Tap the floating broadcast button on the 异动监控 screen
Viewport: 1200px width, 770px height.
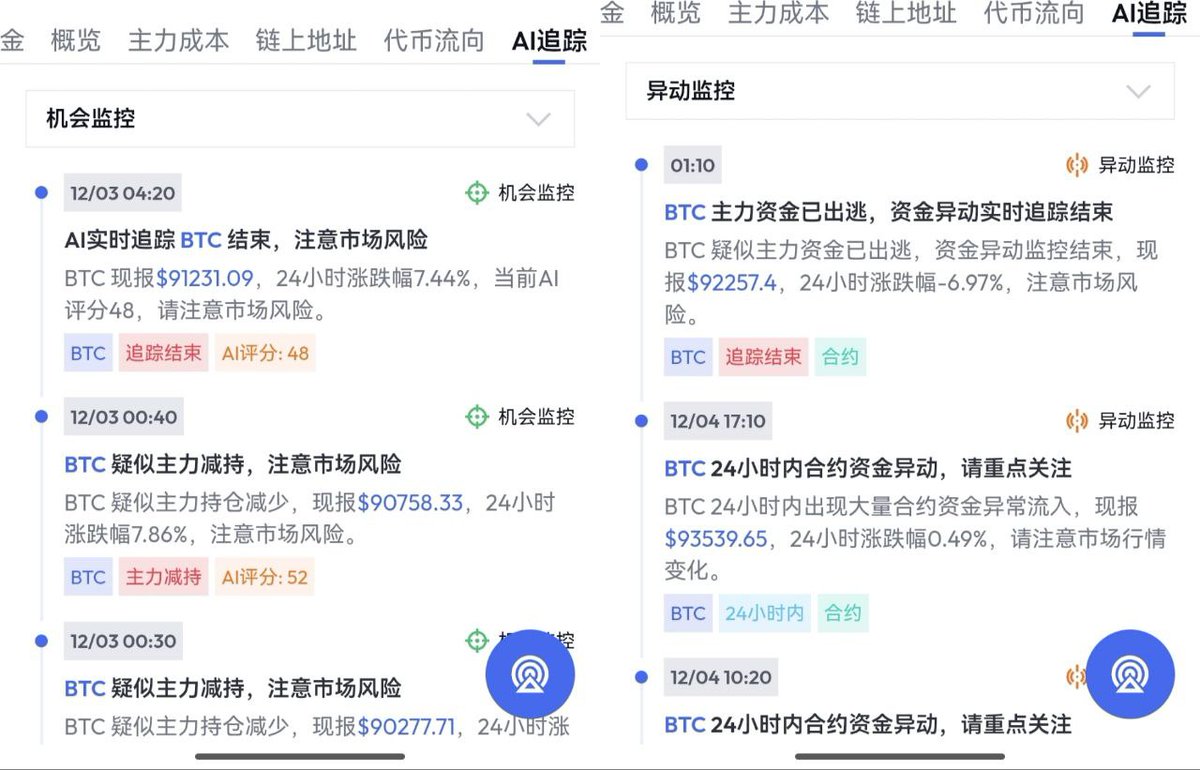[x=1130, y=674]
